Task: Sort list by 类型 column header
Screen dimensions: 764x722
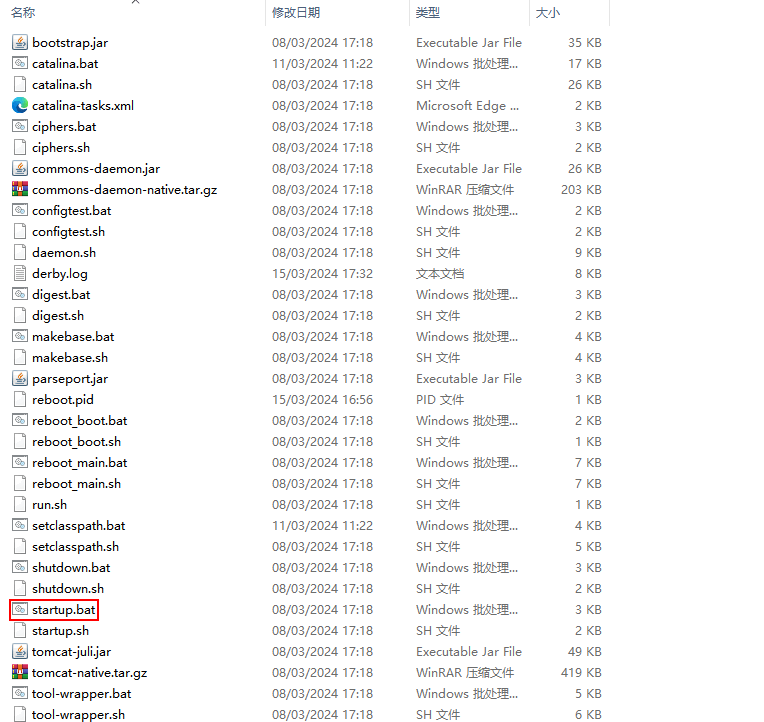Action: (428, 13)
